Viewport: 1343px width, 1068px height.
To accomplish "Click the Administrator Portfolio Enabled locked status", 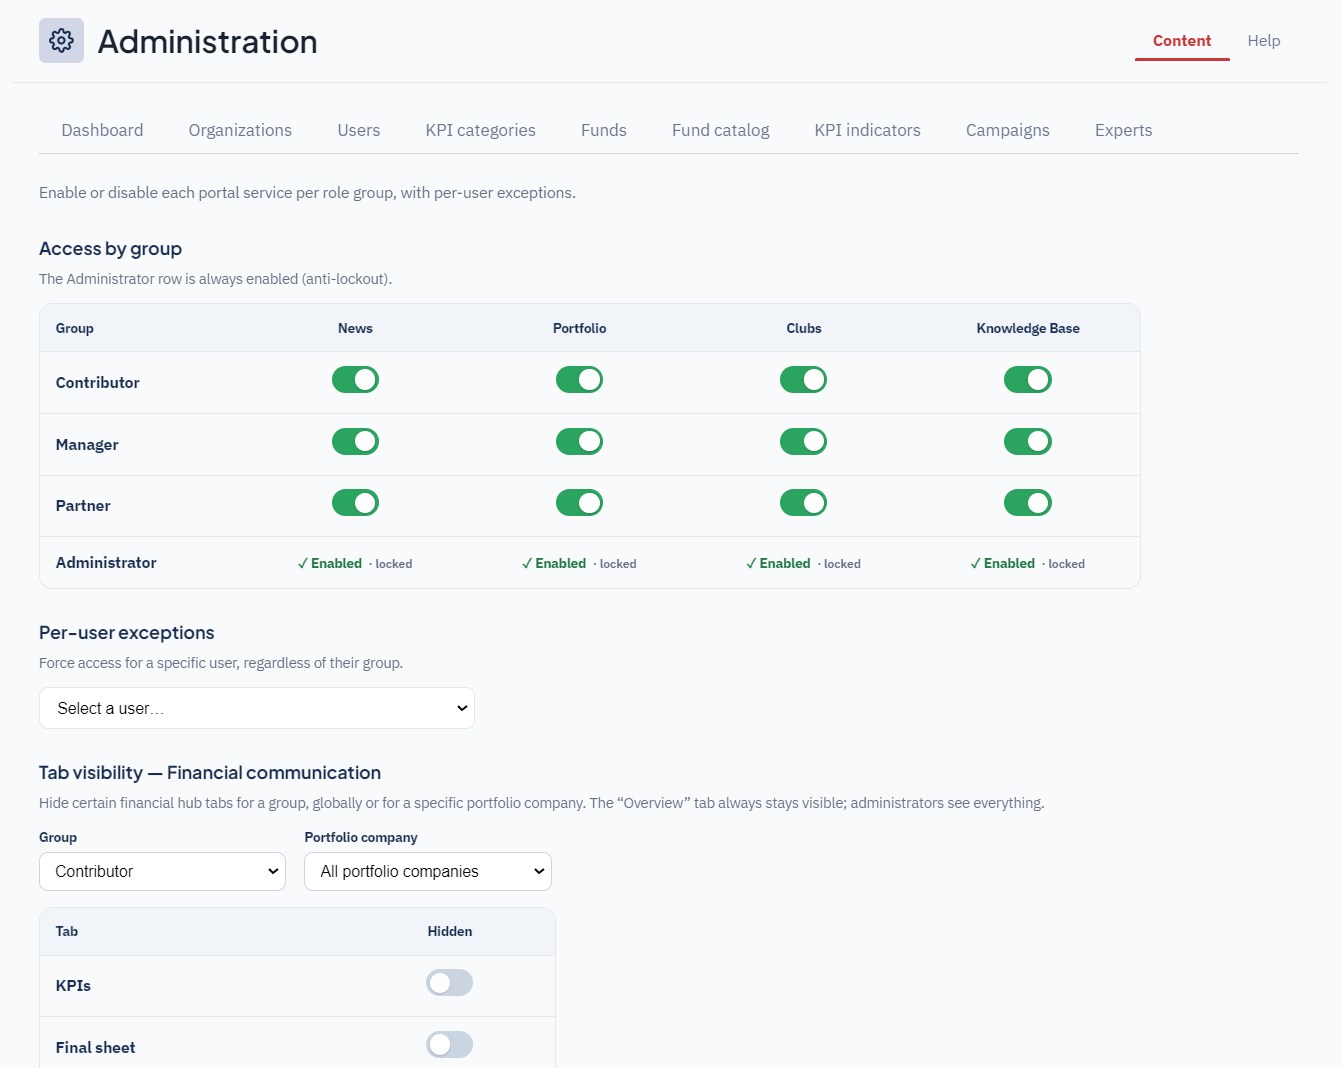I will click(x=579, y=563).
